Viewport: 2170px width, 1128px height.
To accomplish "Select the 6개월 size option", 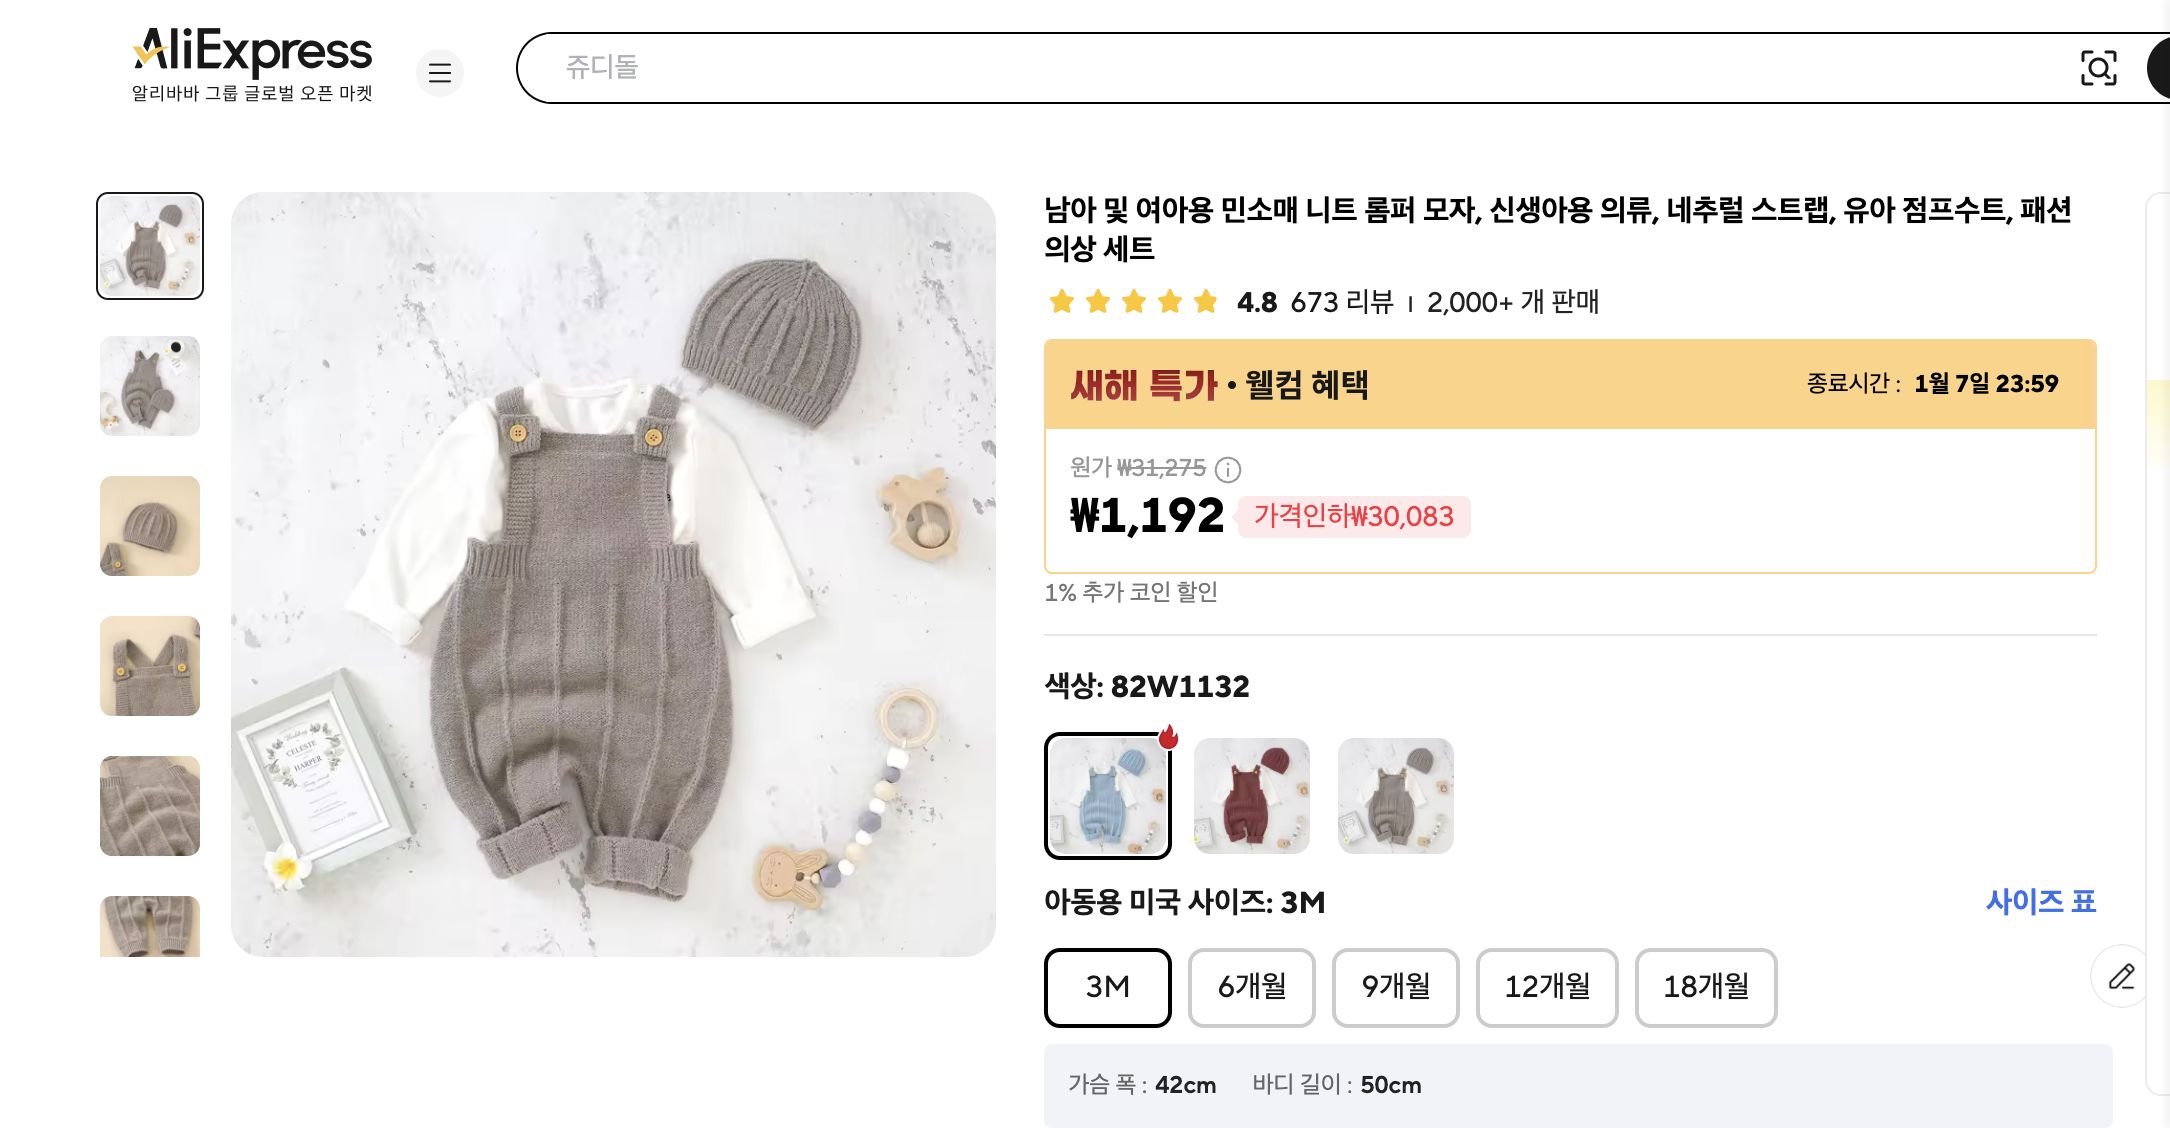I will (1251, 988).
